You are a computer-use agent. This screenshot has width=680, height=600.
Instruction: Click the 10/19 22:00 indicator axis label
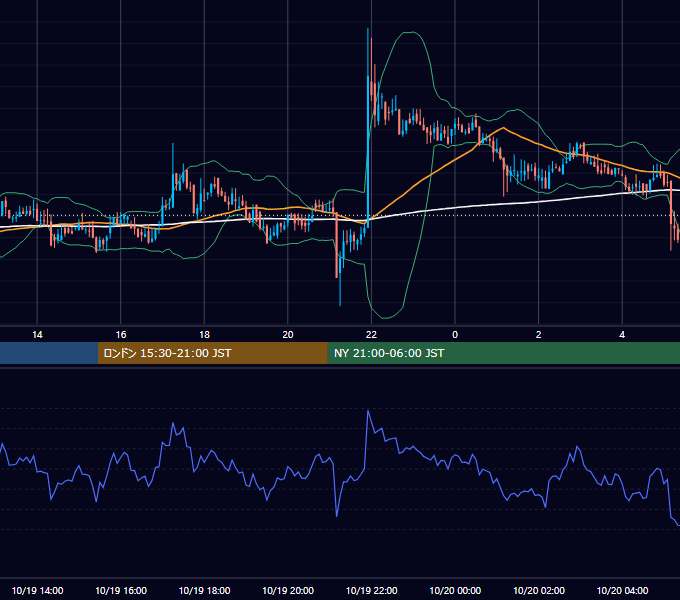(371, 590)
